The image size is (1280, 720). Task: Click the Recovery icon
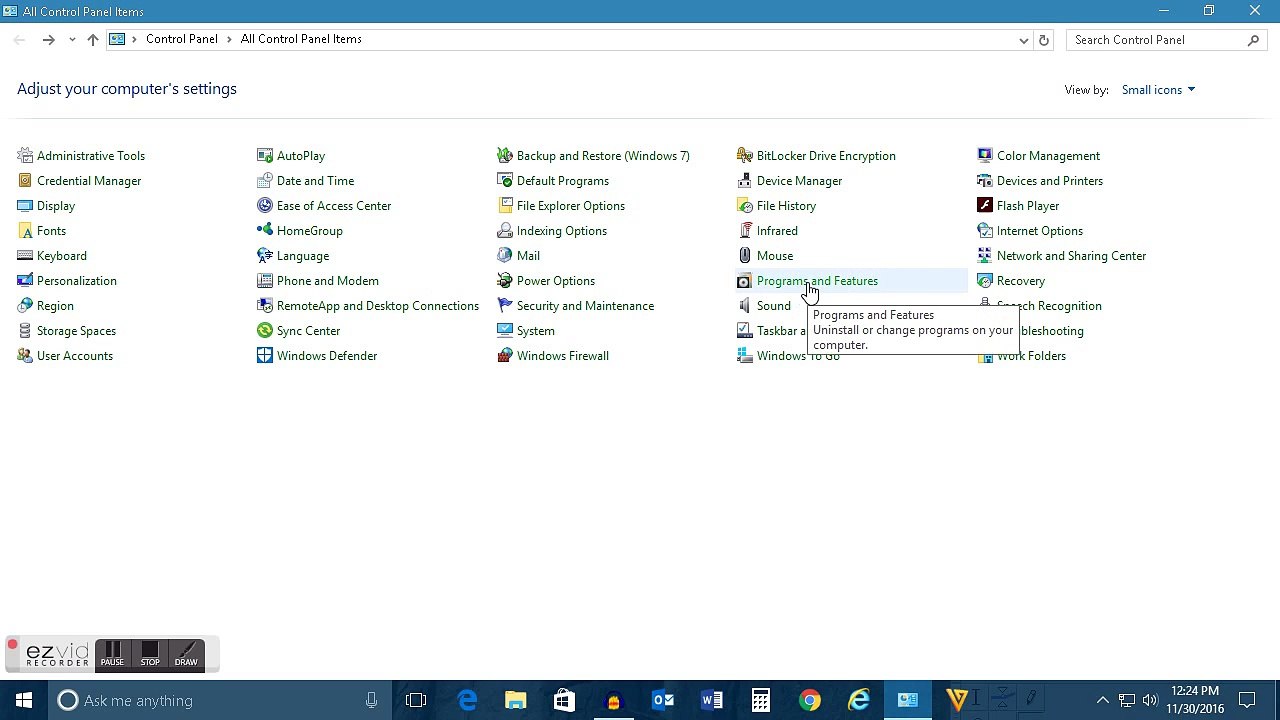coord(985,281)
